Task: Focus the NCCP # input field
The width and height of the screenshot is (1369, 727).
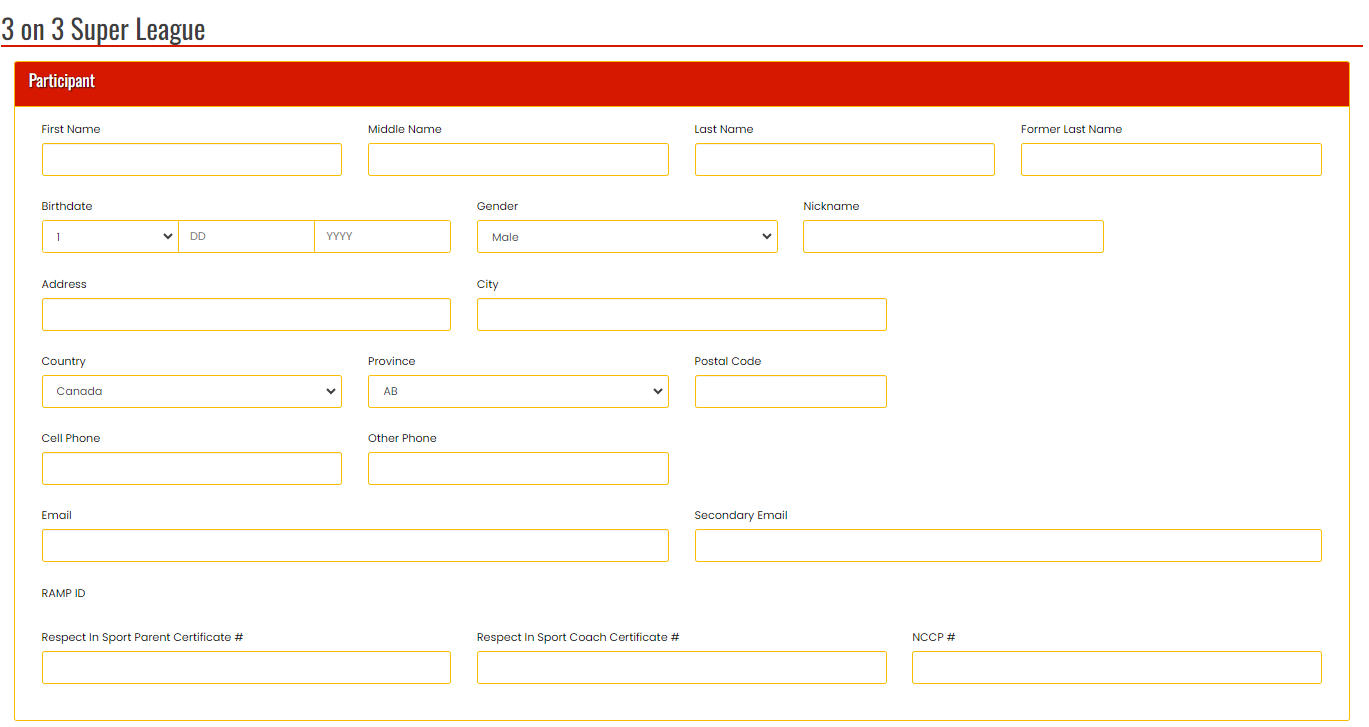Action: click(1116, 667)
